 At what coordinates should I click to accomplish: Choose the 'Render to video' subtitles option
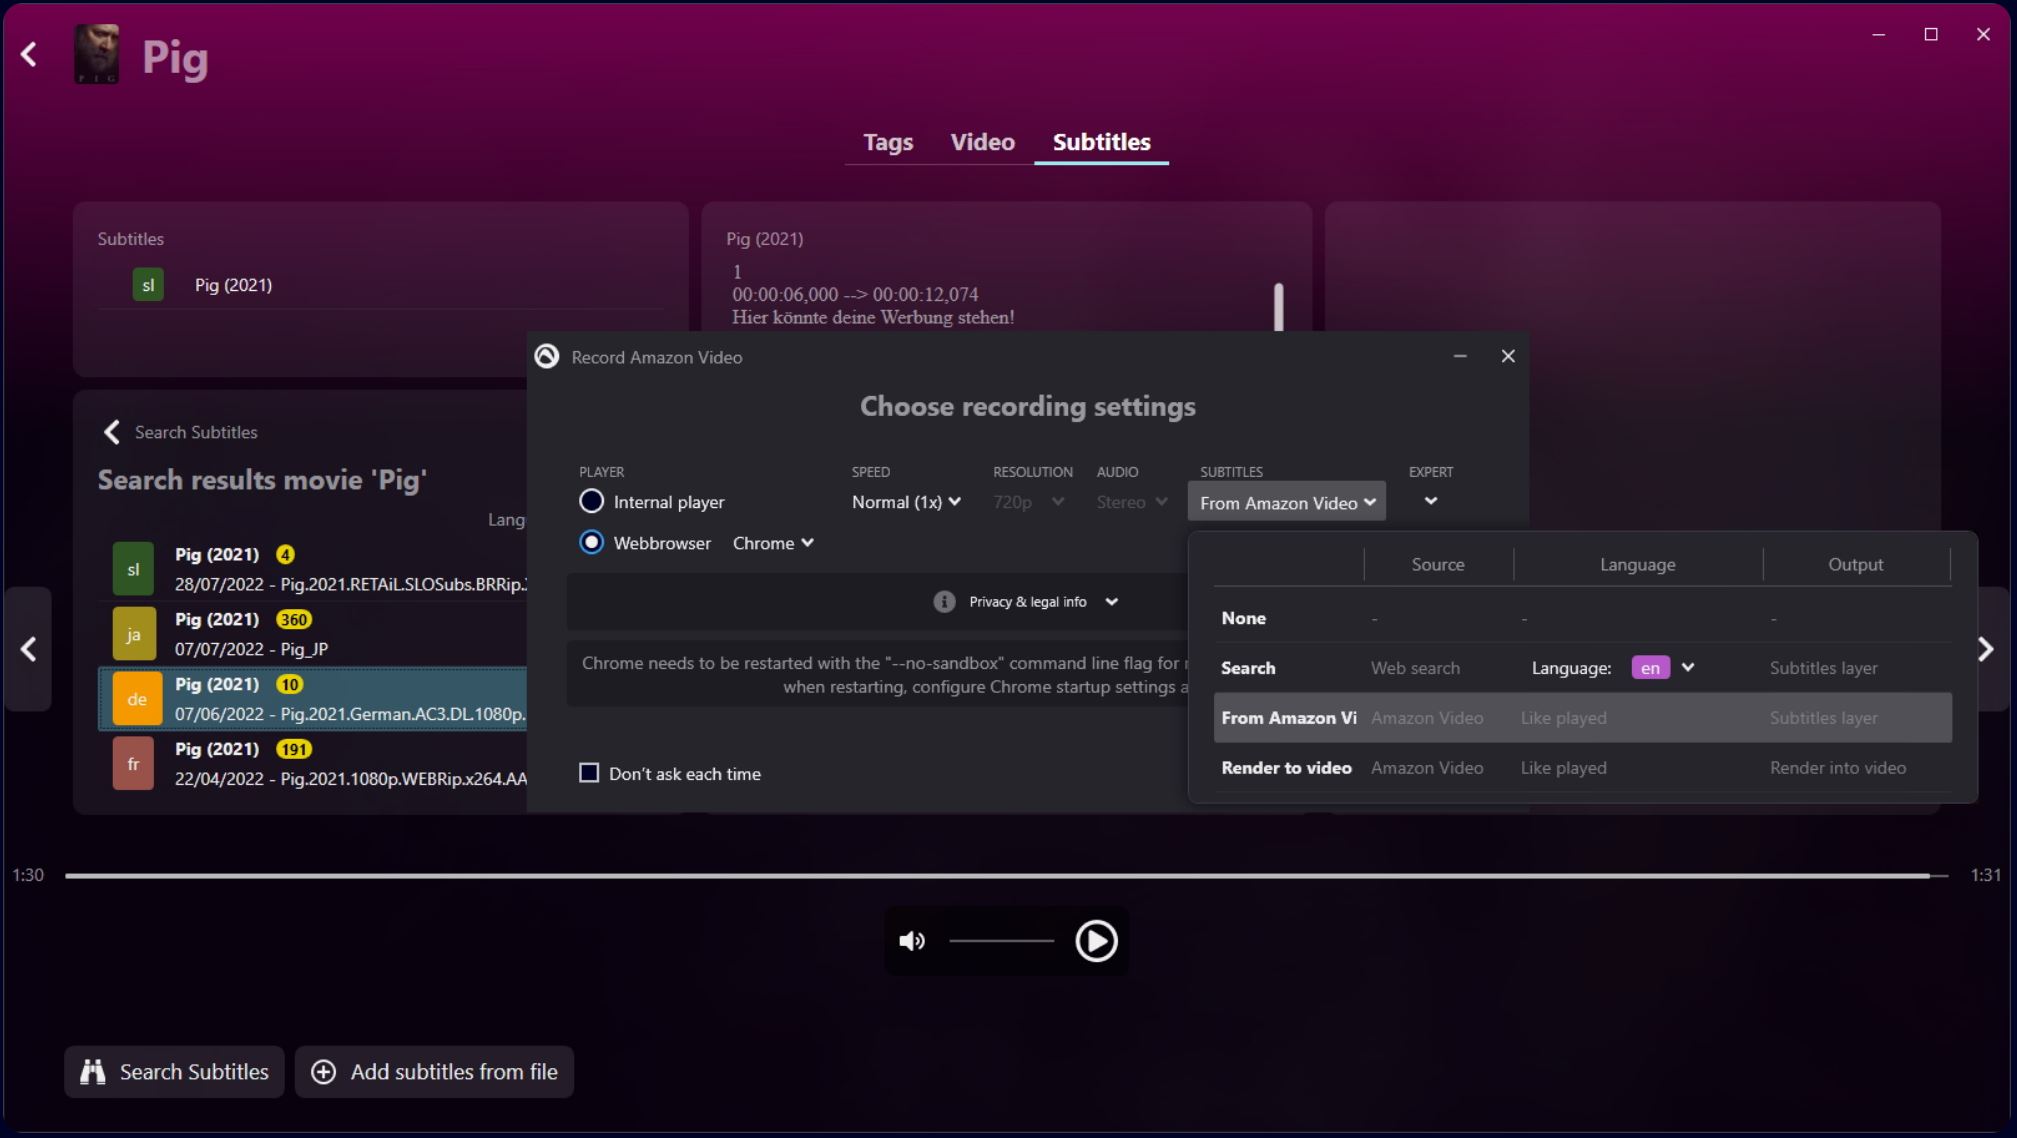[x=1582, y=768]
